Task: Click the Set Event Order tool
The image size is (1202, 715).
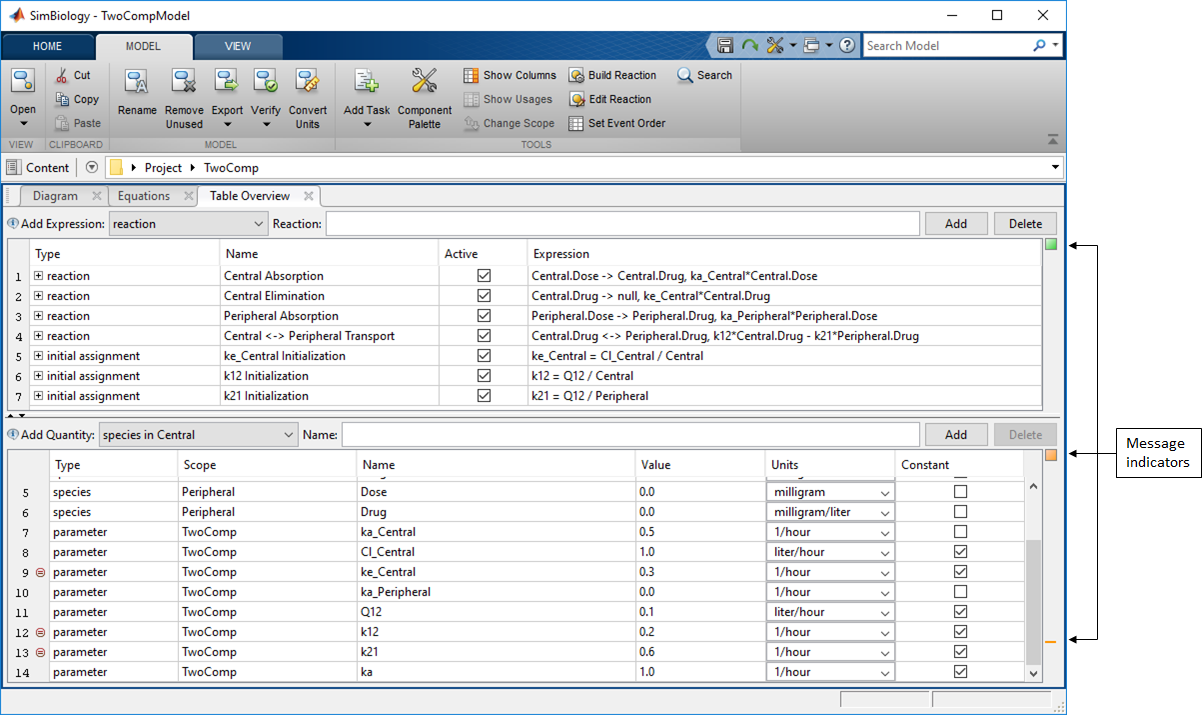Action: point(617,123)
